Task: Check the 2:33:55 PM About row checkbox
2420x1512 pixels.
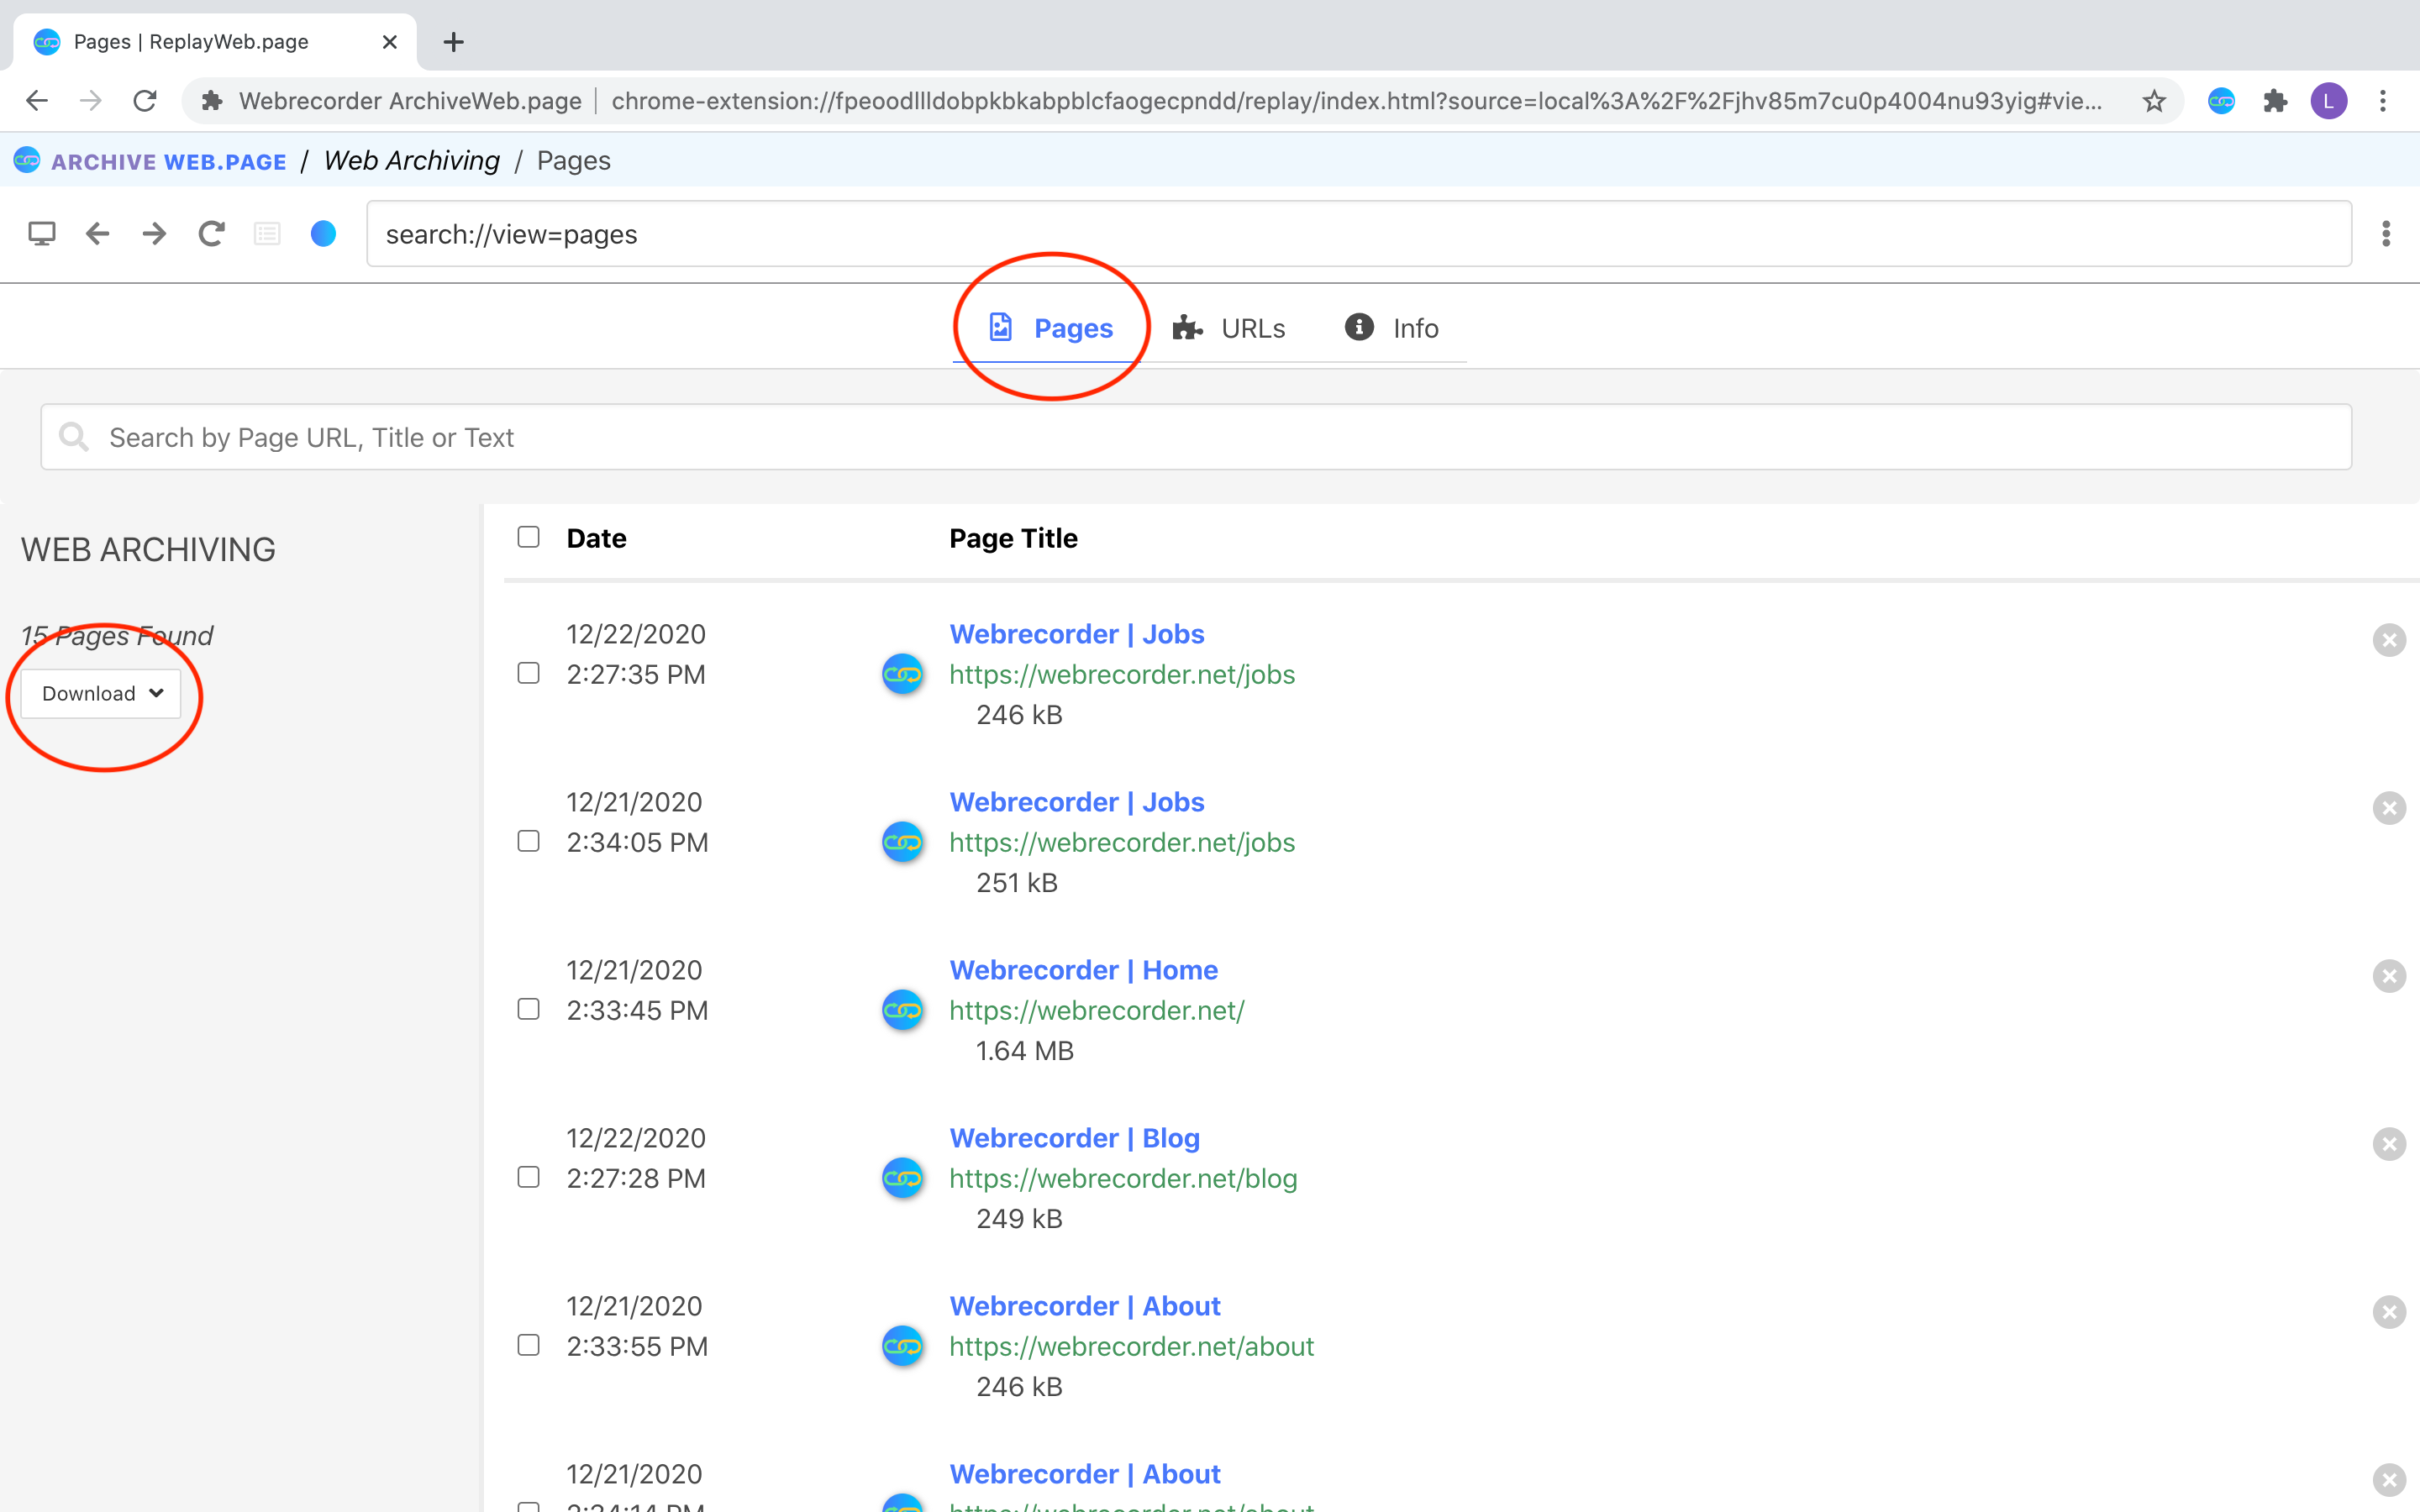Action: coord(528,1345)
